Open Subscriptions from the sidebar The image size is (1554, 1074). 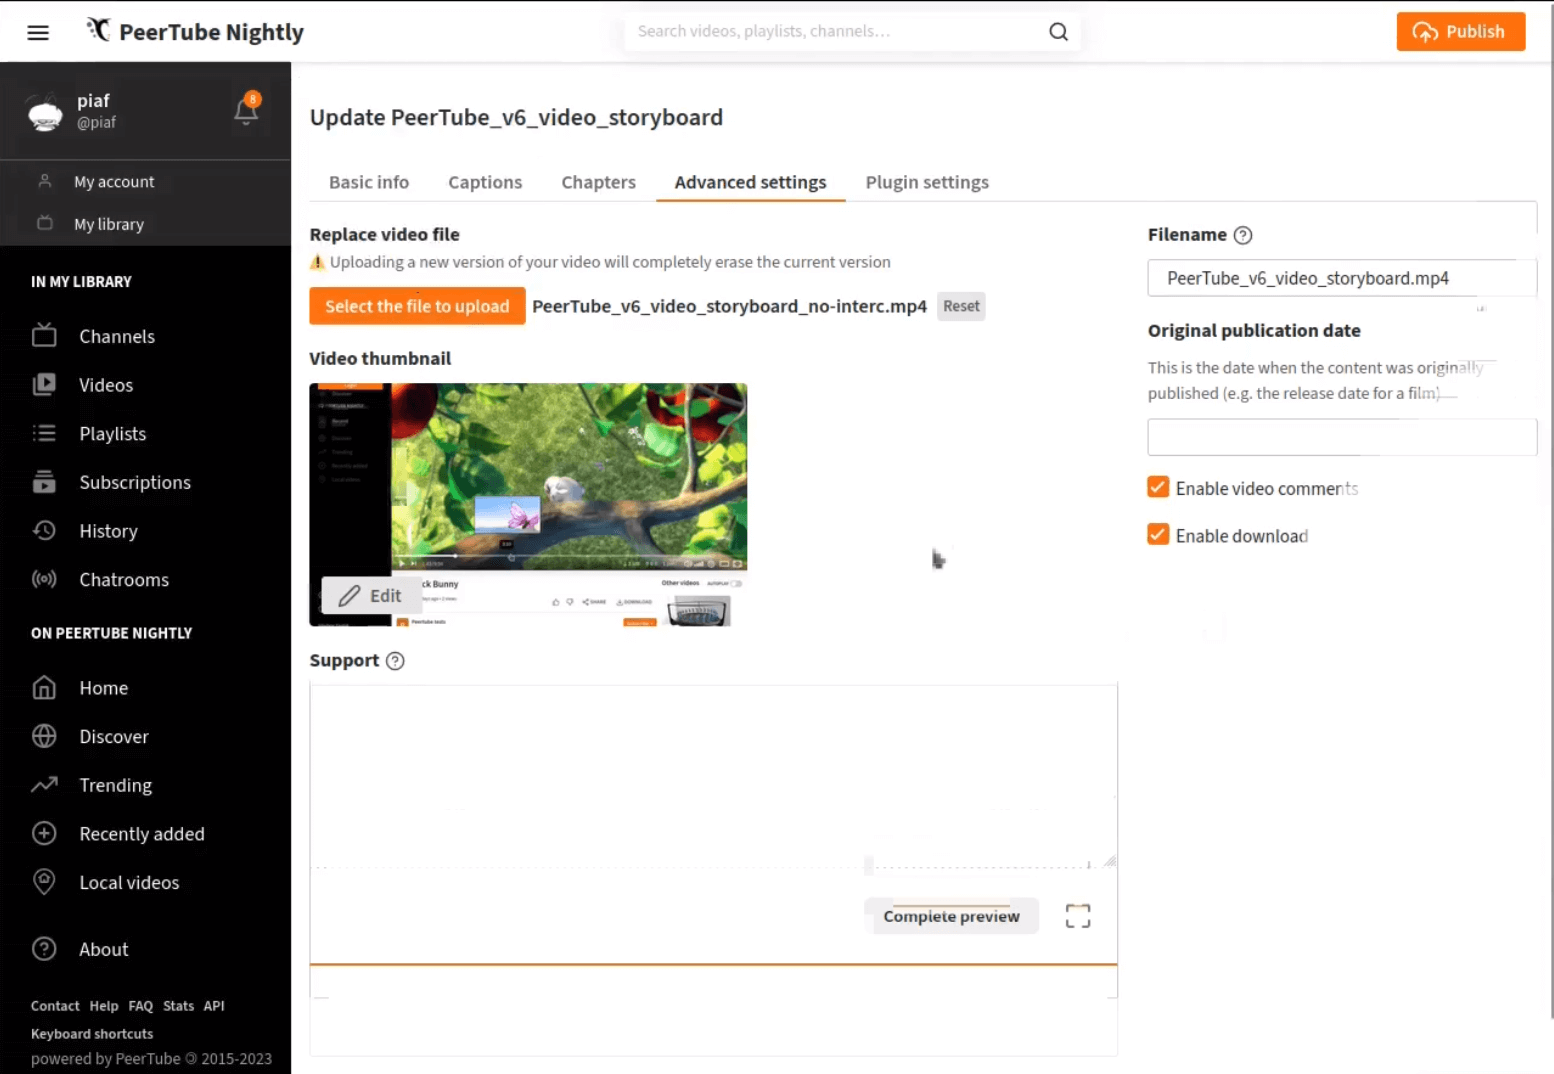(x=135, y=482)
